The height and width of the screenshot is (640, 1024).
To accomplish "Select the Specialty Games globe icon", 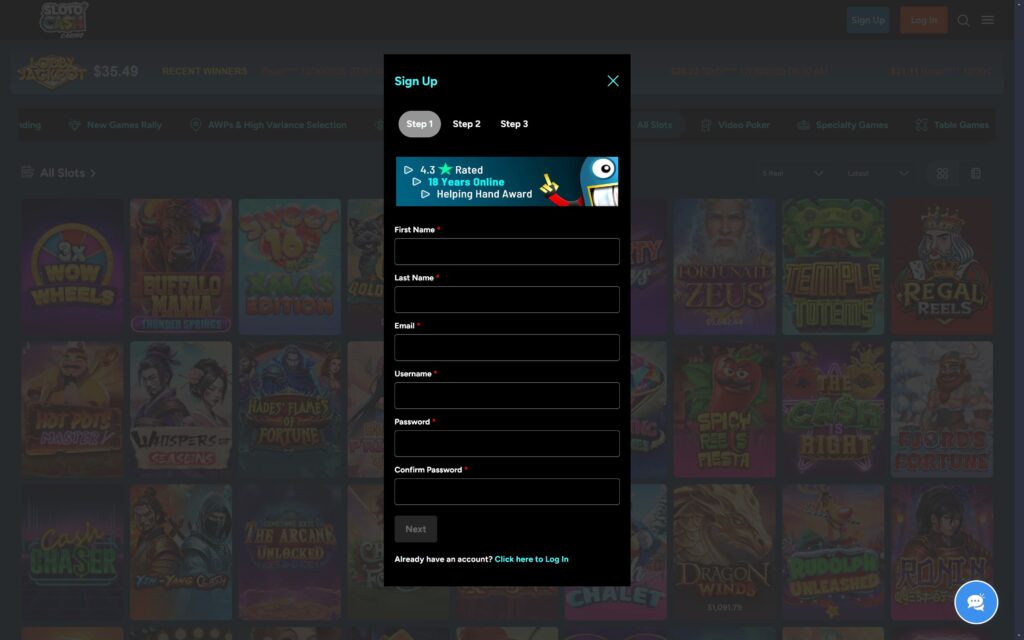I will pyautogui.click(x=805, y=124).
